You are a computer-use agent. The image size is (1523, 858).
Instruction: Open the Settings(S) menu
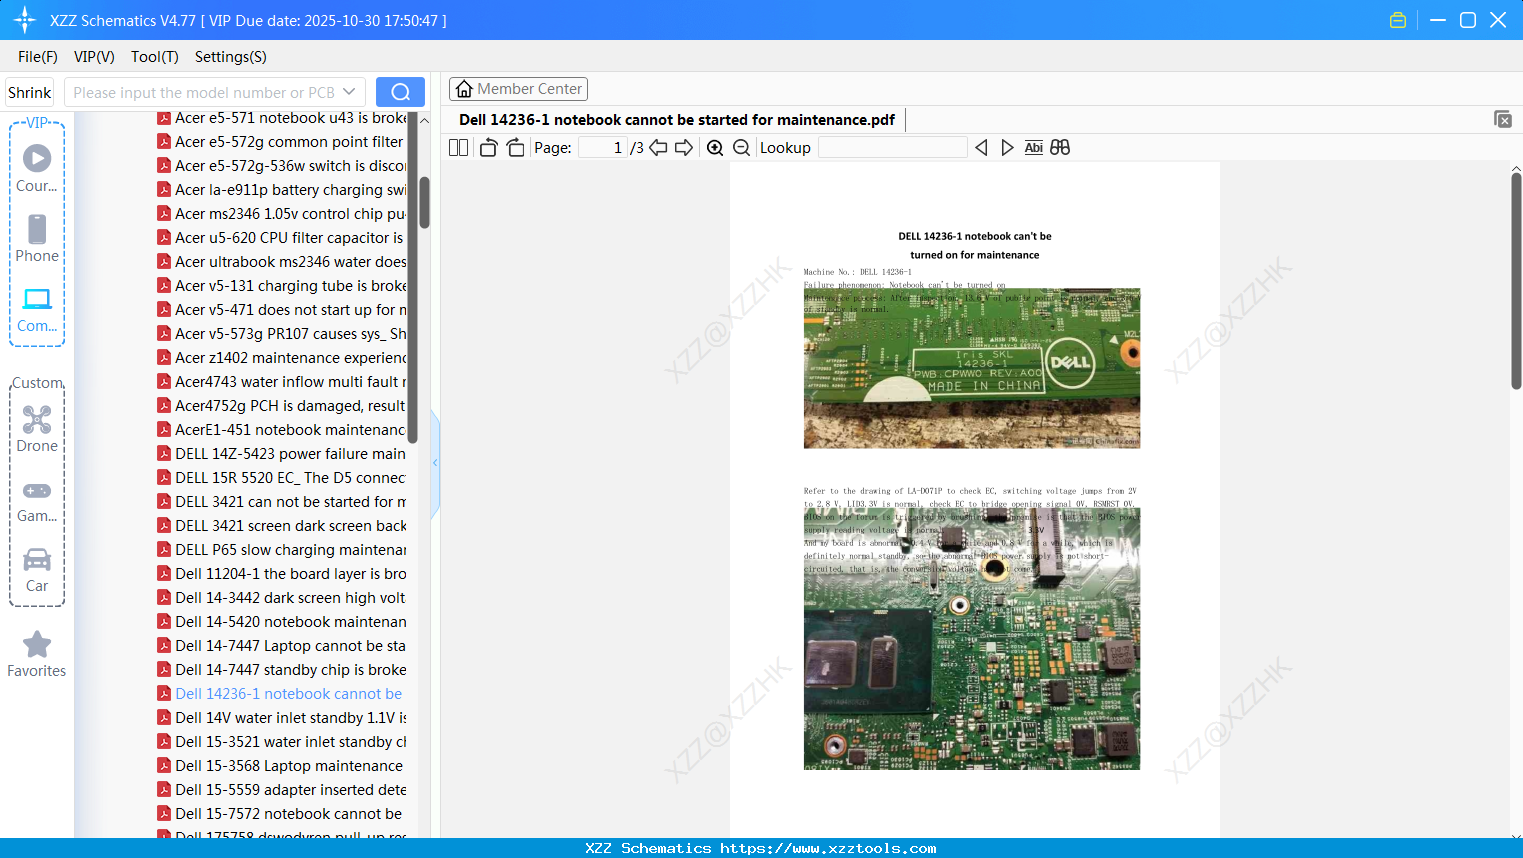[x=231, y=57]
